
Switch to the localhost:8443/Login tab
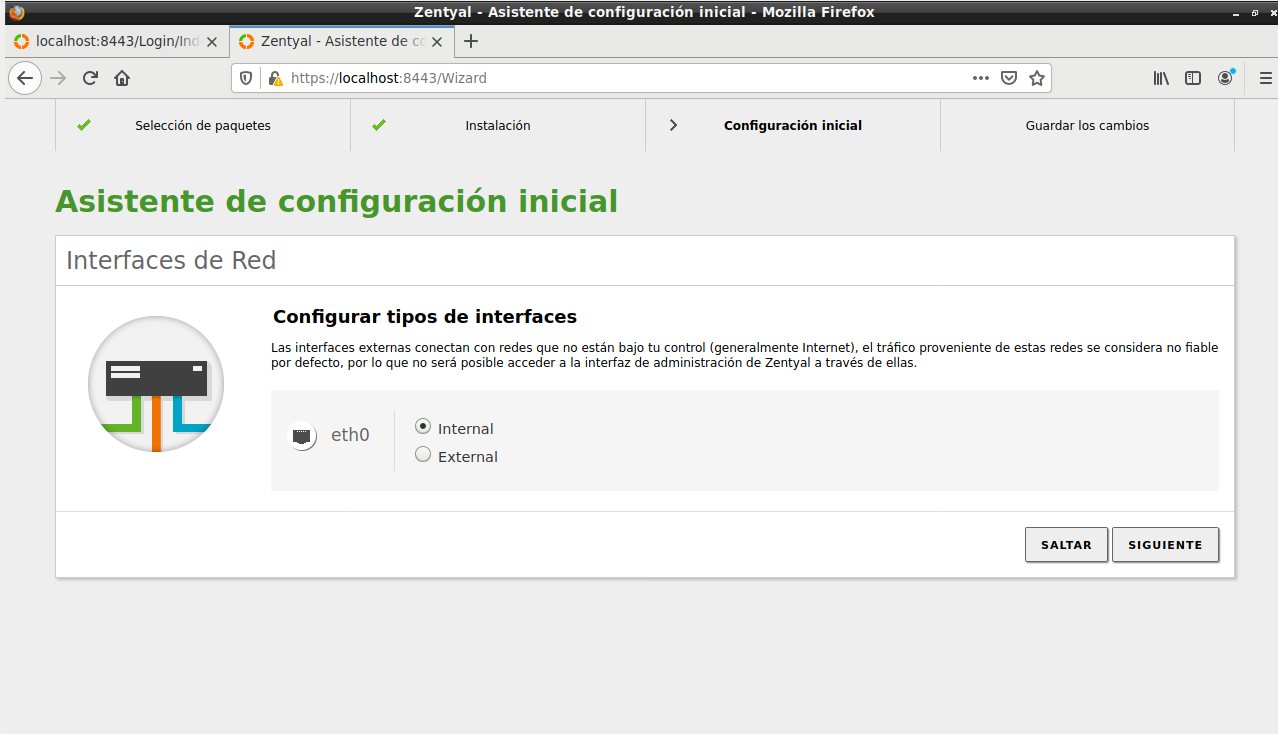pyautogui.click(x=108, y=41)
